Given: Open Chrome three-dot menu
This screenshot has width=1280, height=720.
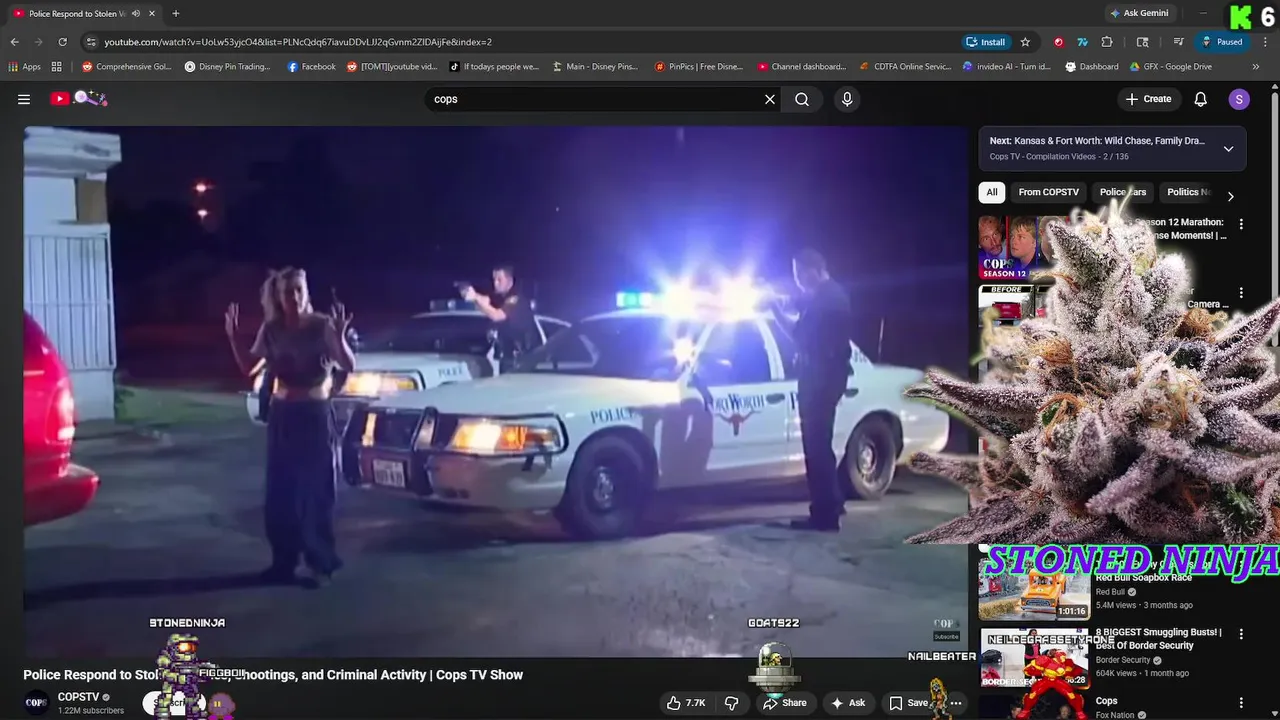Looking at the screenshot, I should [1265, 42].
